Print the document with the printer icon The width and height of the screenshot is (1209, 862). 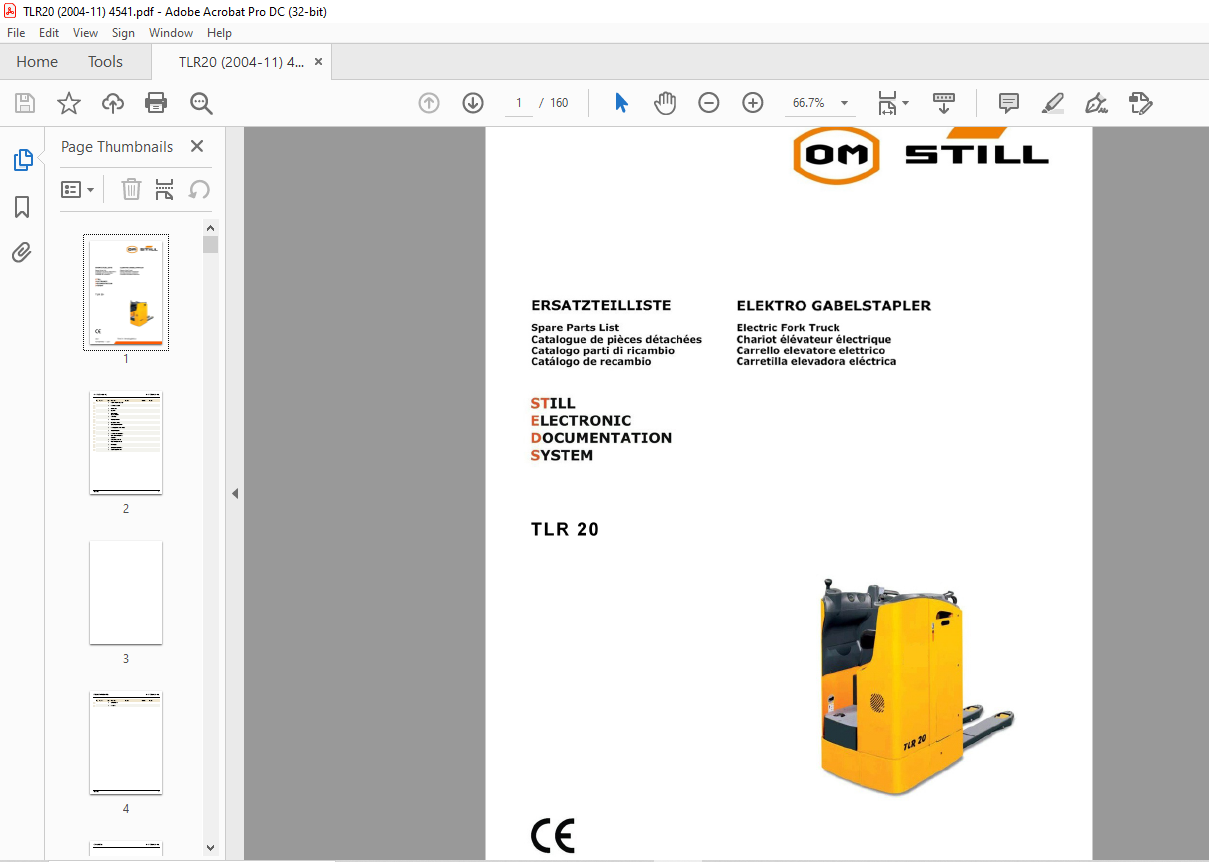pyautogui.click(x=156, y=103)
